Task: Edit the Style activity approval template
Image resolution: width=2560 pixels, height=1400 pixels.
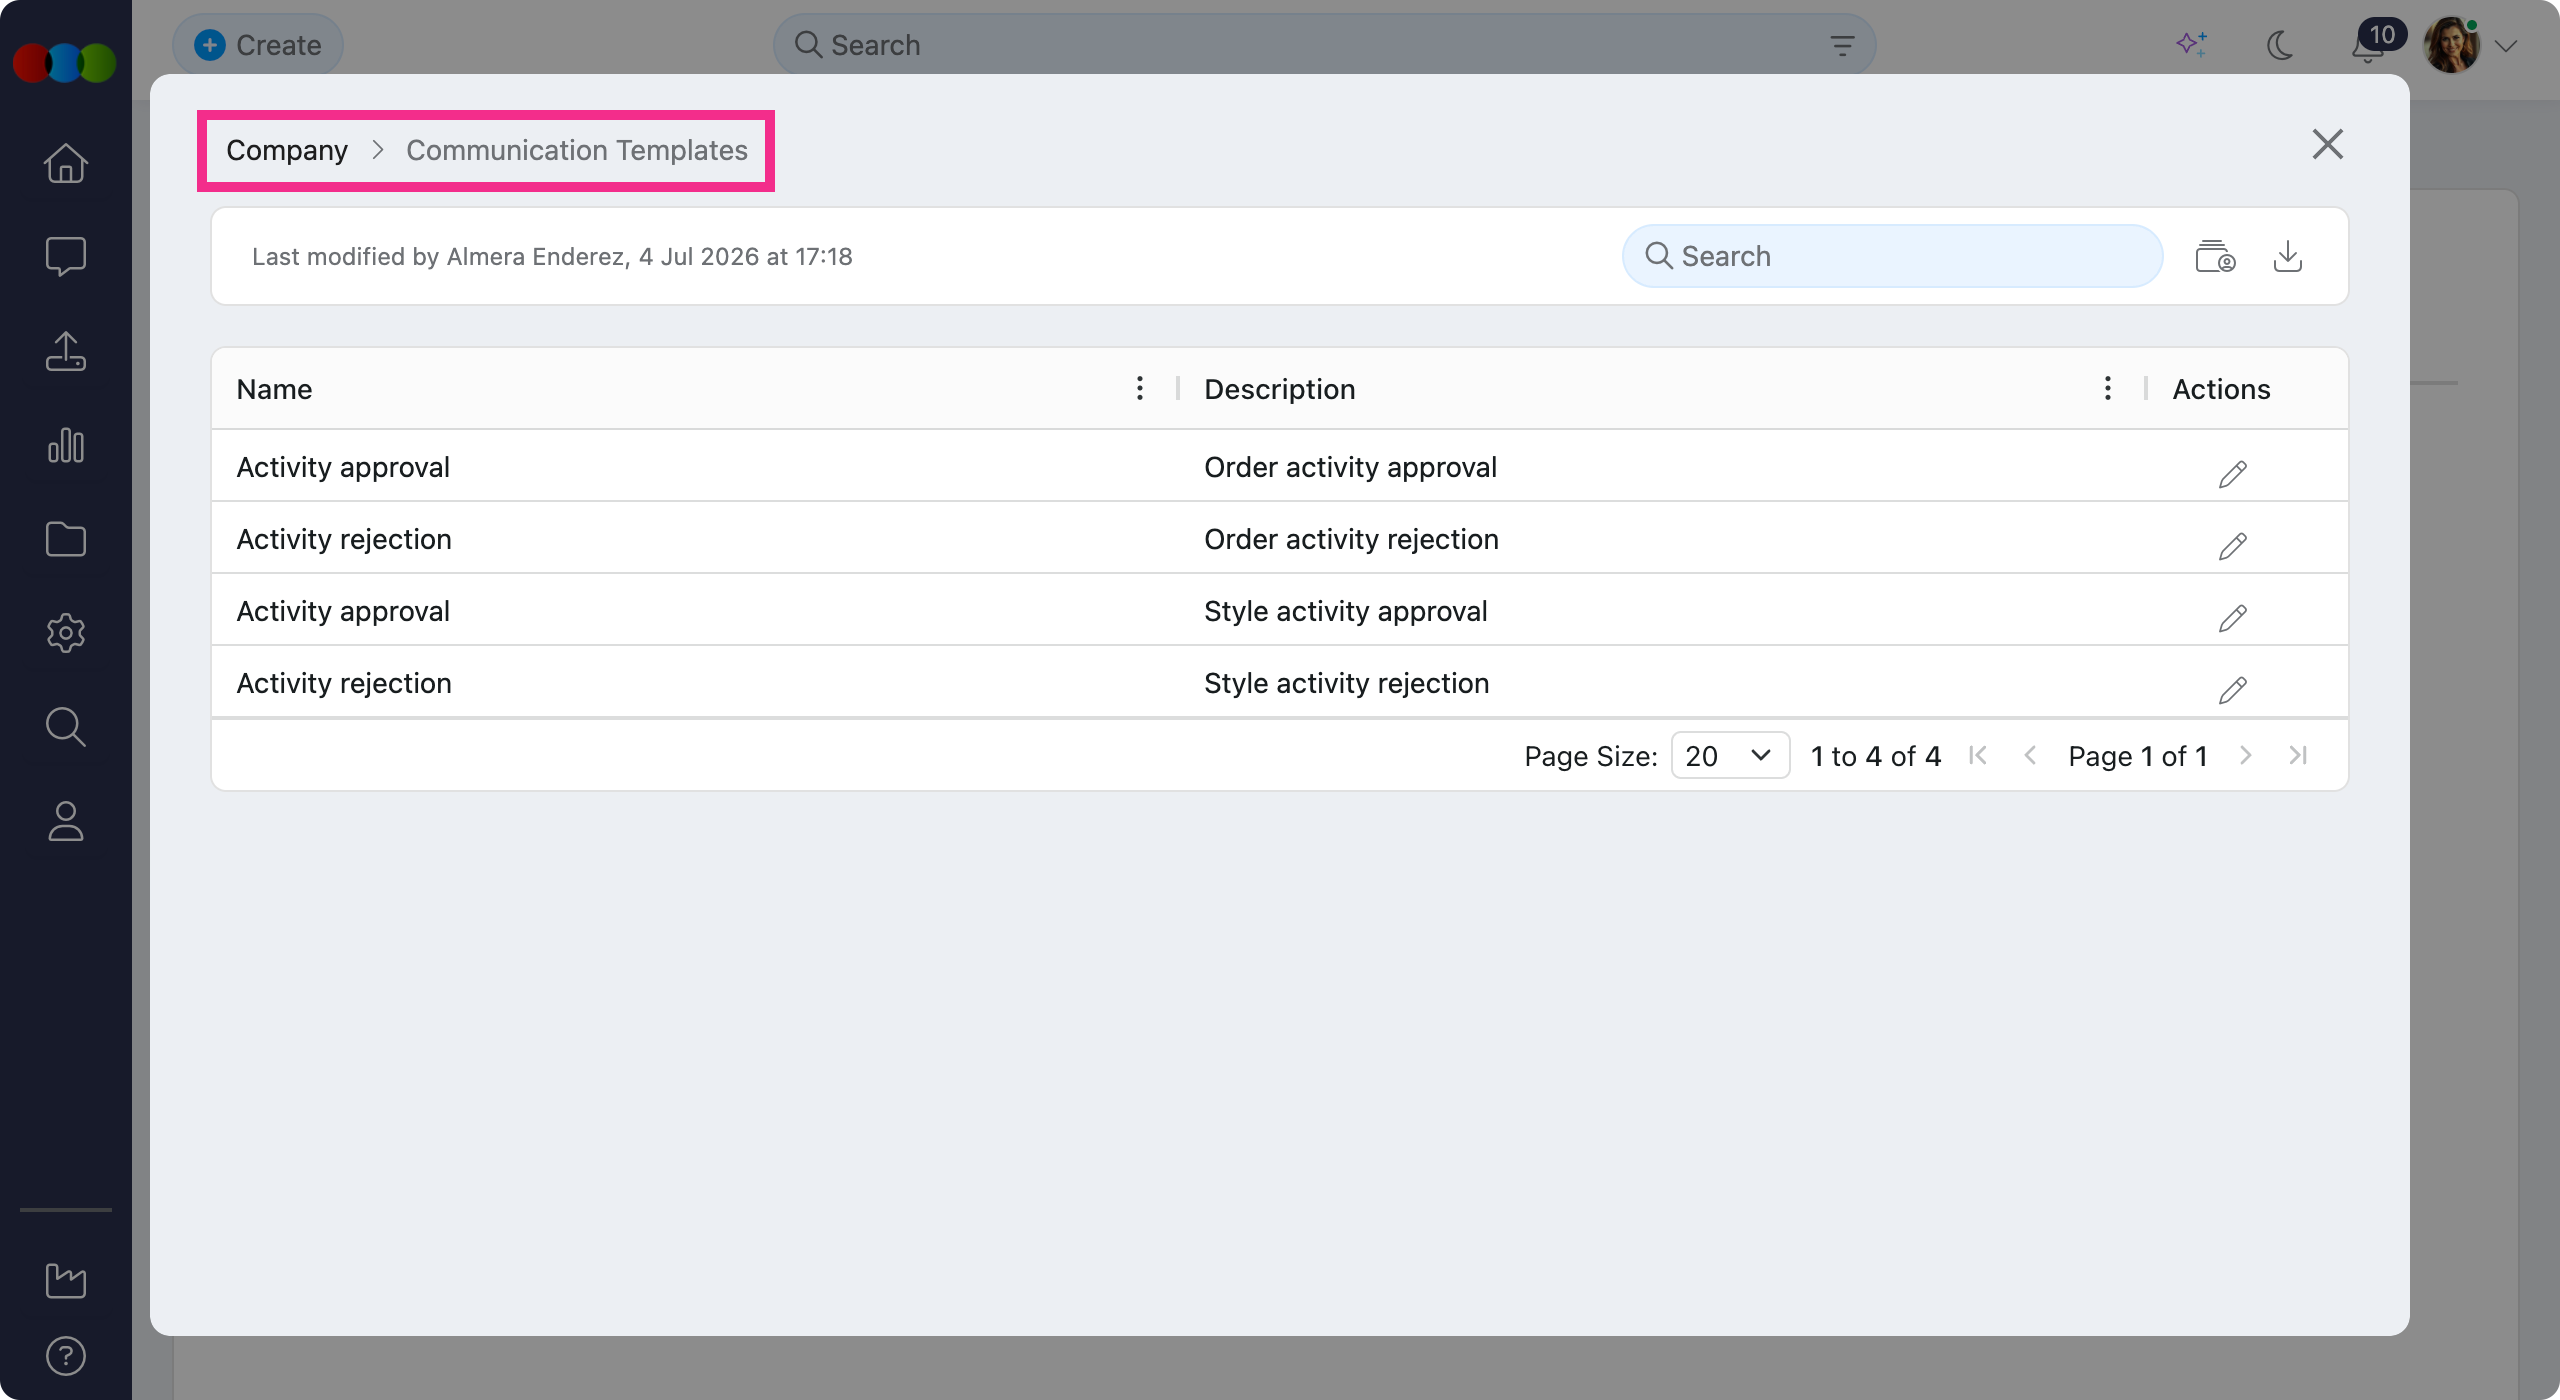Action: click(2233, 618)
